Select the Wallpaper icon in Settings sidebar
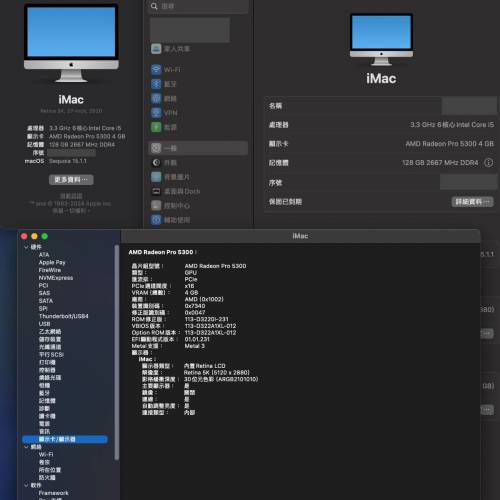 [156, 177]
